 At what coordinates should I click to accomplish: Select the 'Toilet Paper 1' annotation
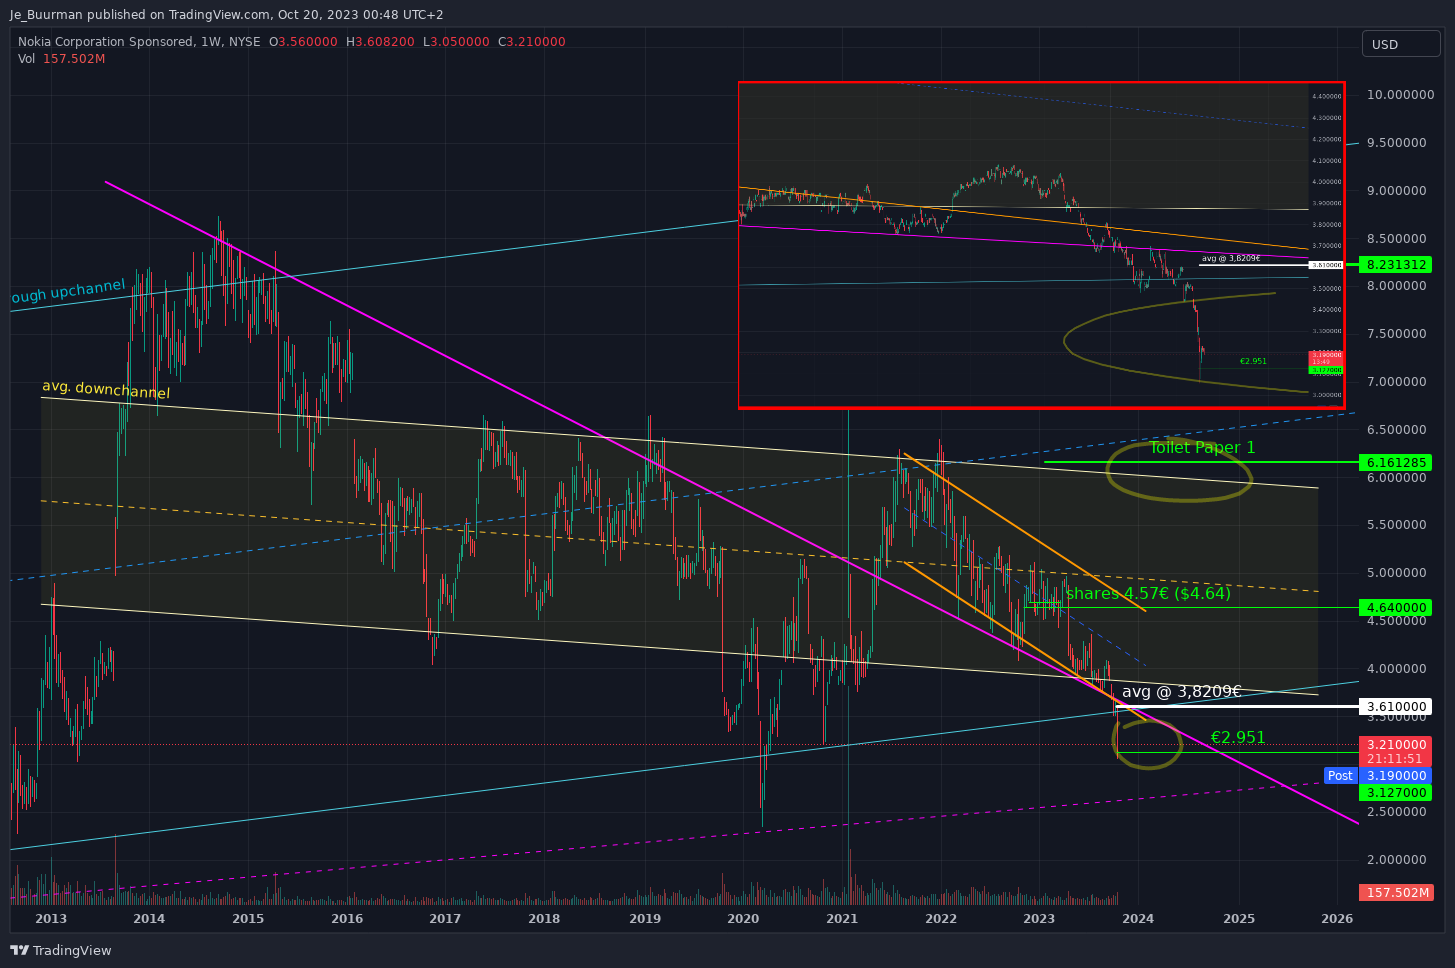point(1202,448)
